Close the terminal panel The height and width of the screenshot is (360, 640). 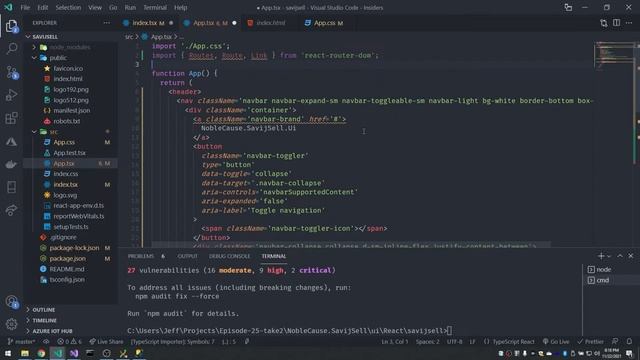[x=631, y=256]
